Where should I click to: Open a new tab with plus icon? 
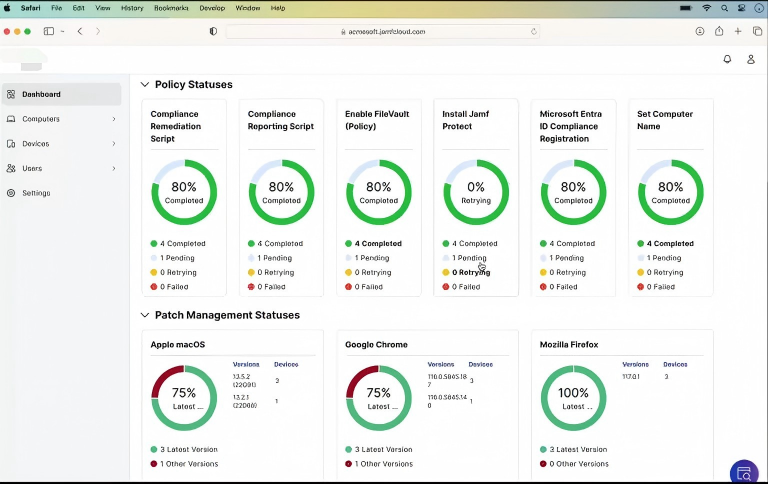tap(738, 31)
